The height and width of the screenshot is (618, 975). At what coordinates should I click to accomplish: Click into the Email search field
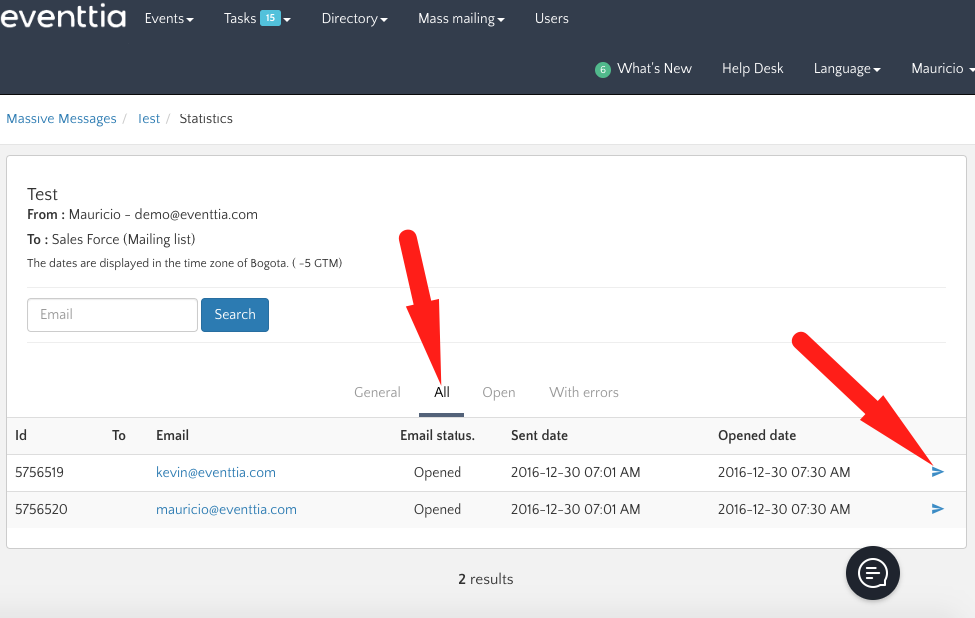pos(112,314)
